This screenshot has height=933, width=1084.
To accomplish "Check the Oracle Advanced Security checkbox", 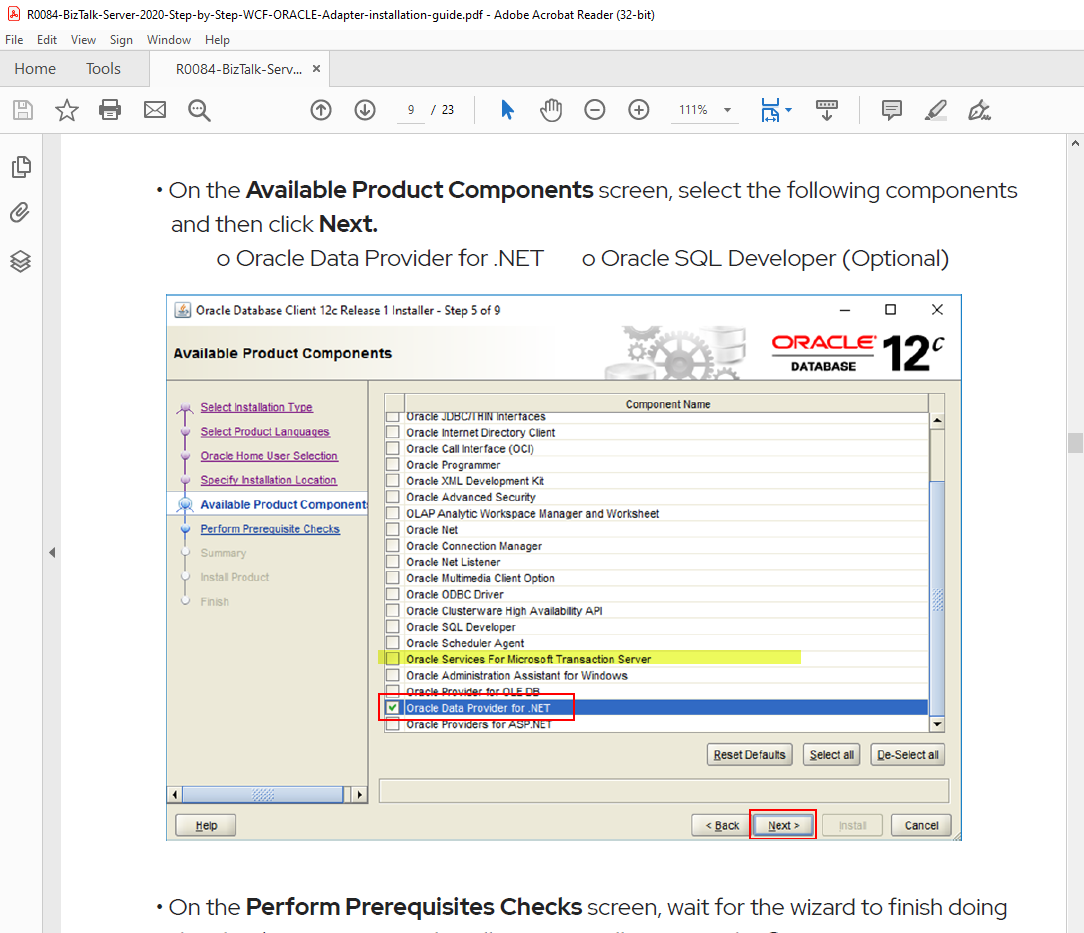I will coord(393,497).
